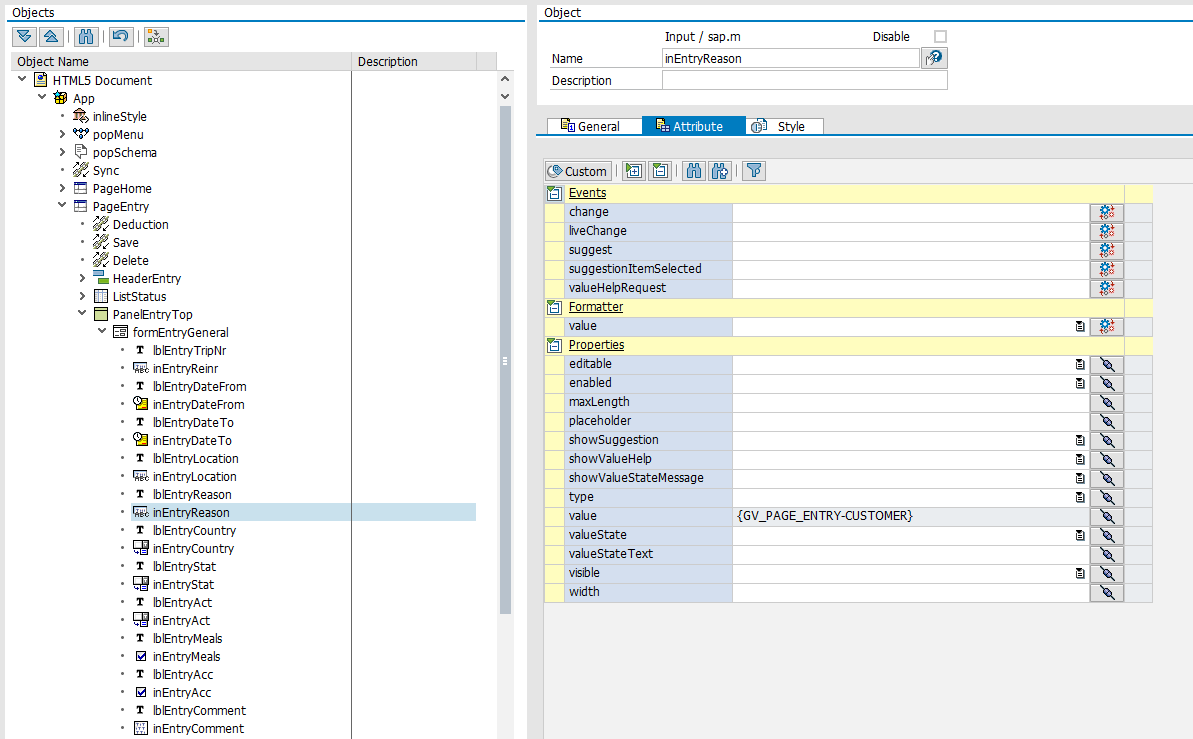Select inEntryCountry in the object tree
This screenshot has width=1193, height=739.
point(193,549)
